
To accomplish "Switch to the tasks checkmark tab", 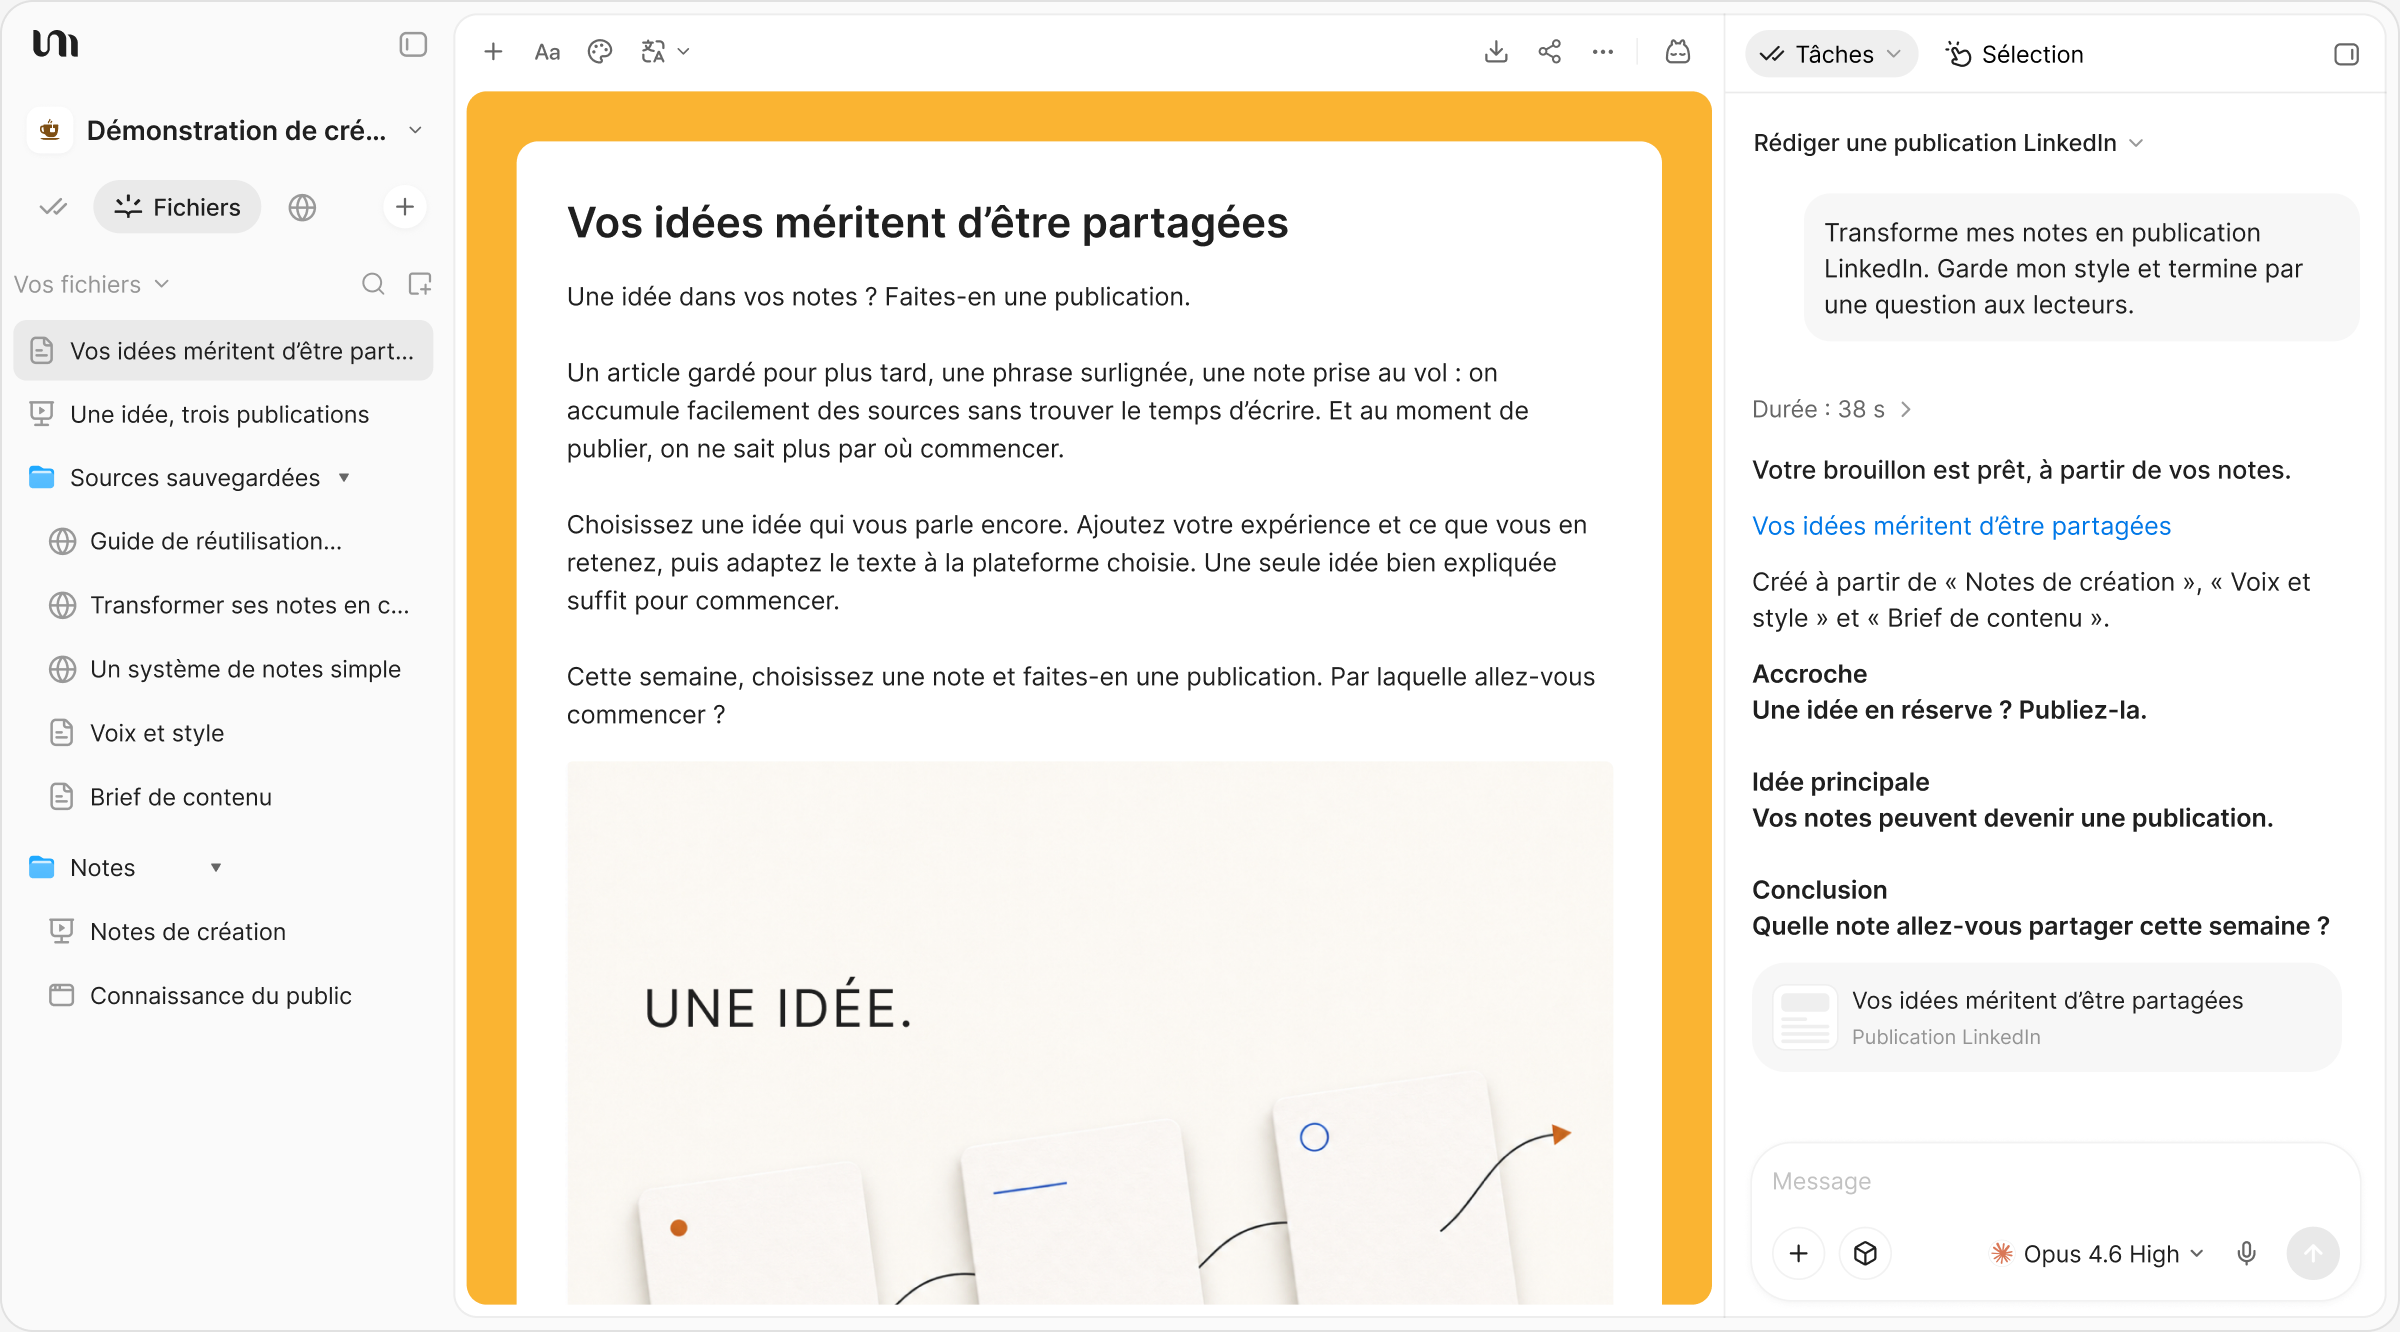I will click(53, 207).
